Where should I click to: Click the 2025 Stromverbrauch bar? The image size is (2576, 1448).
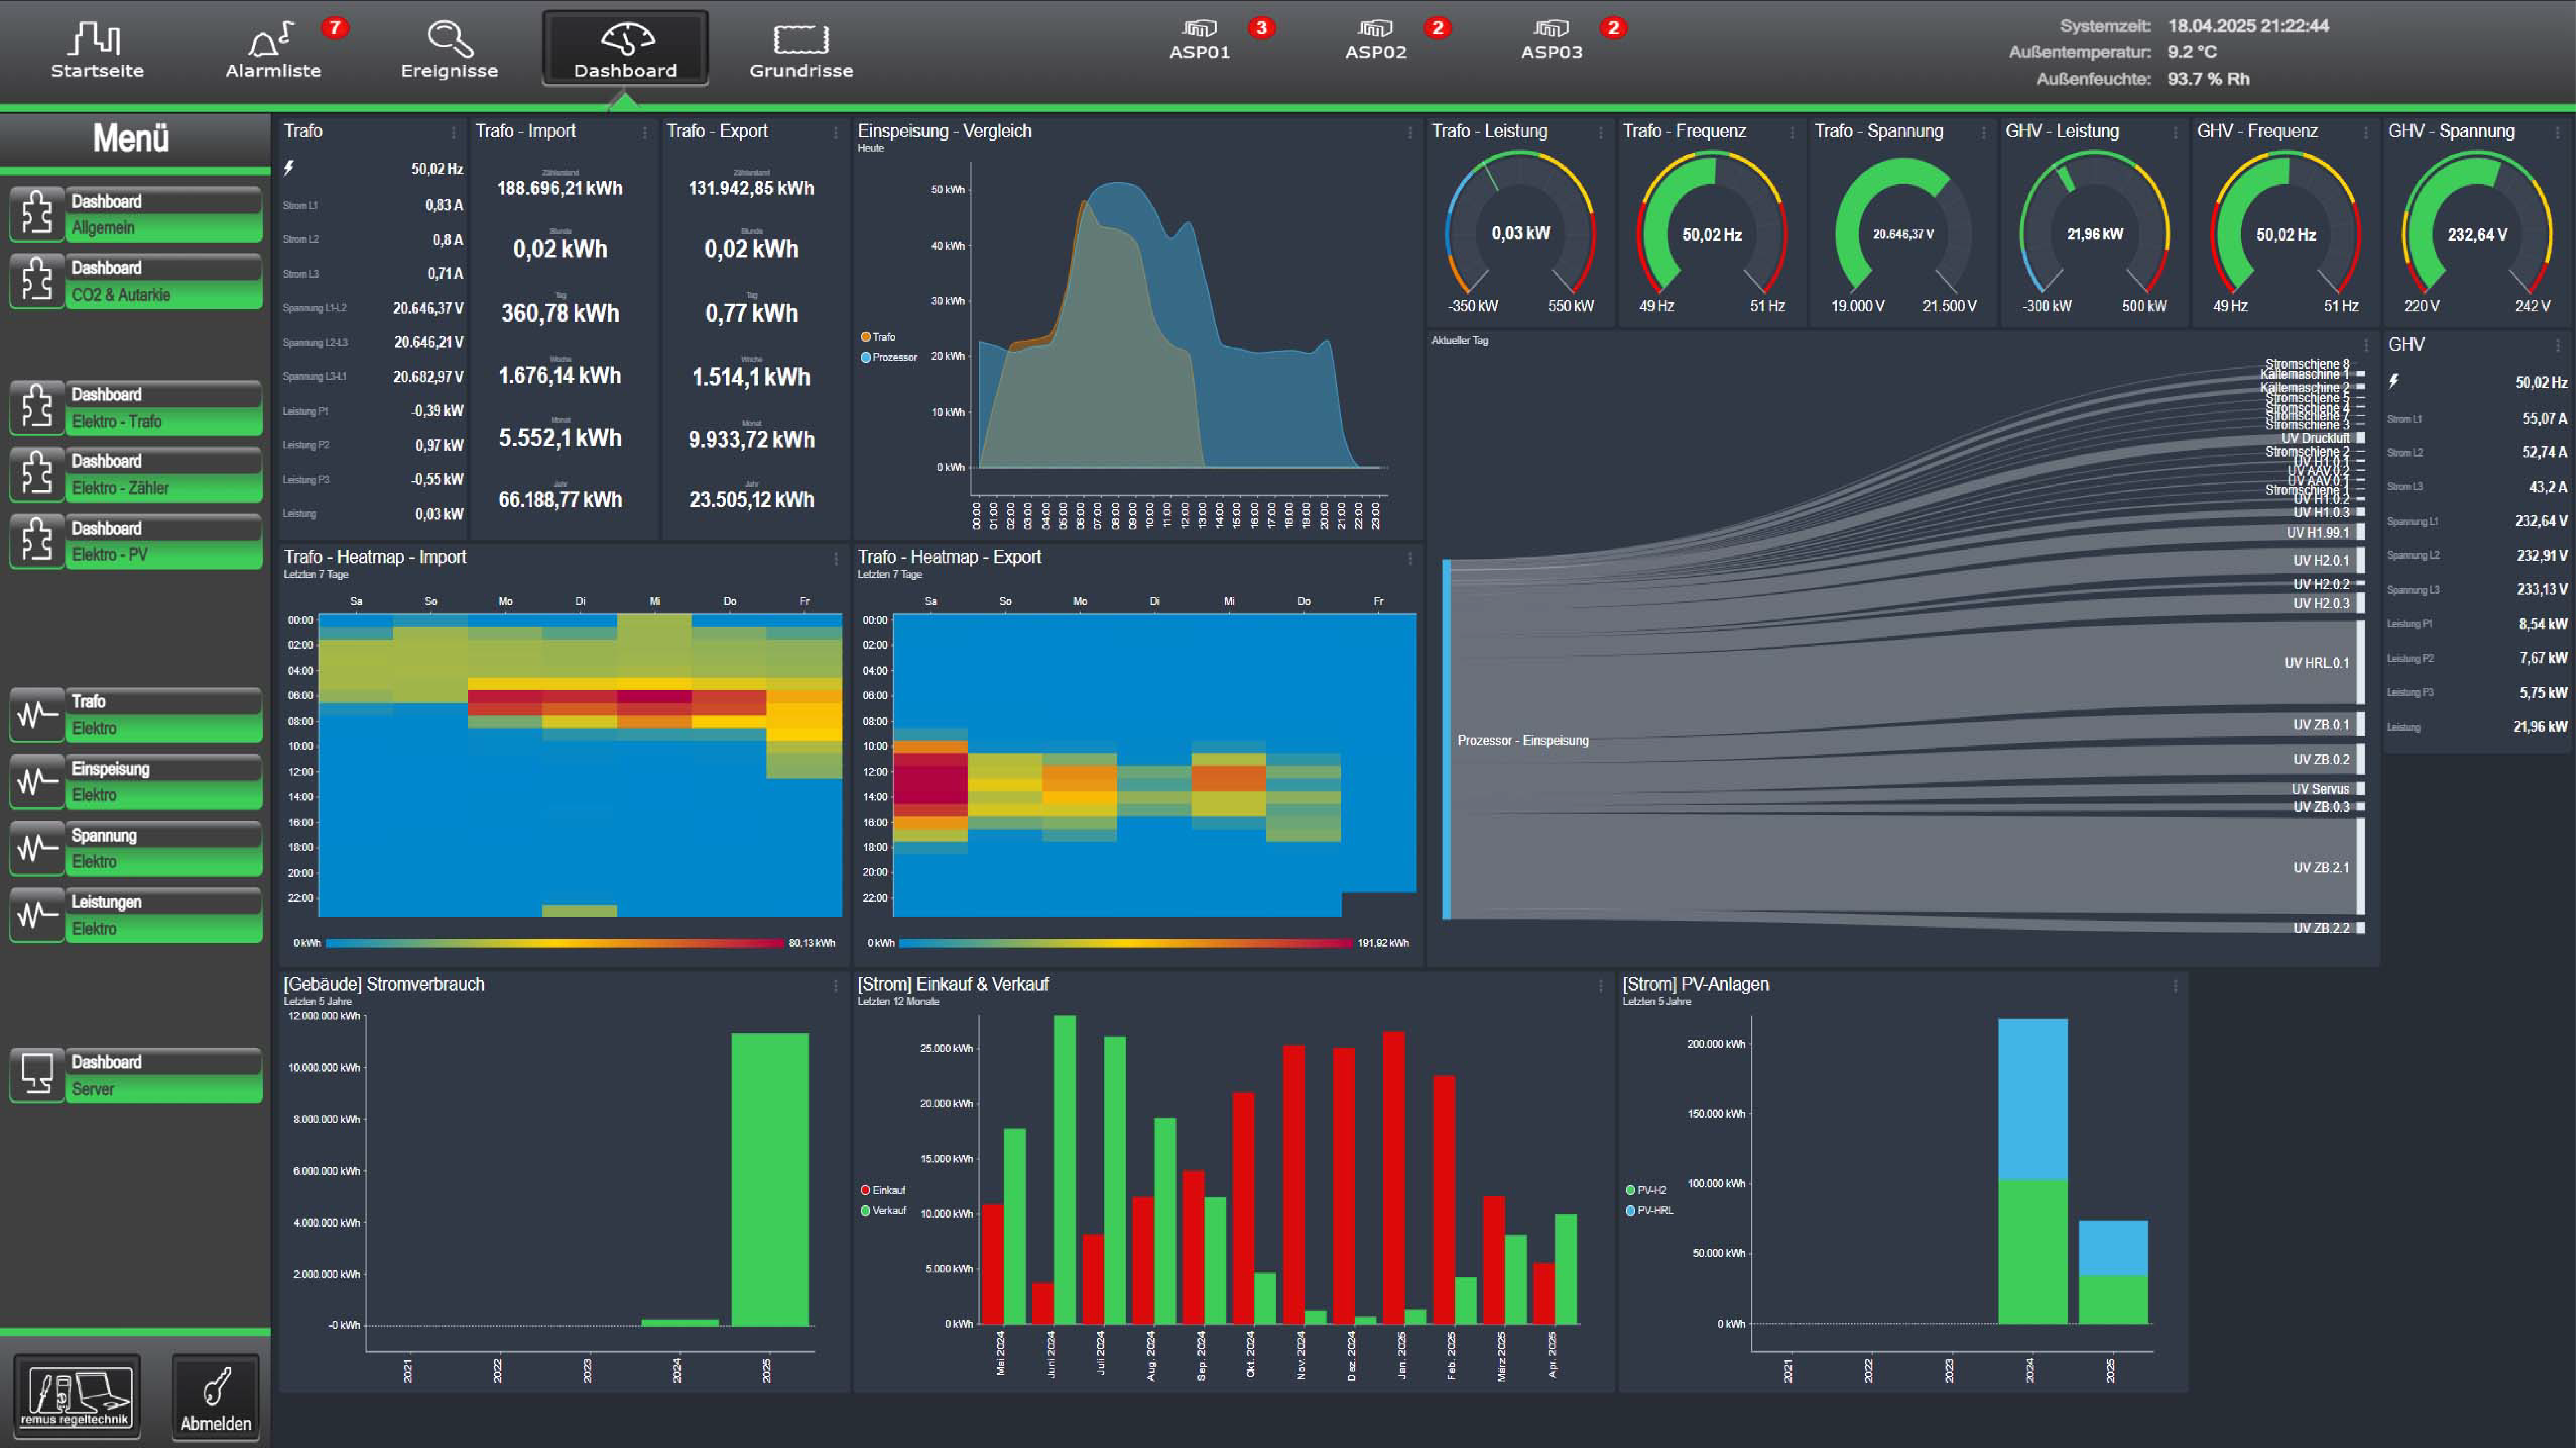(769, 1179)
